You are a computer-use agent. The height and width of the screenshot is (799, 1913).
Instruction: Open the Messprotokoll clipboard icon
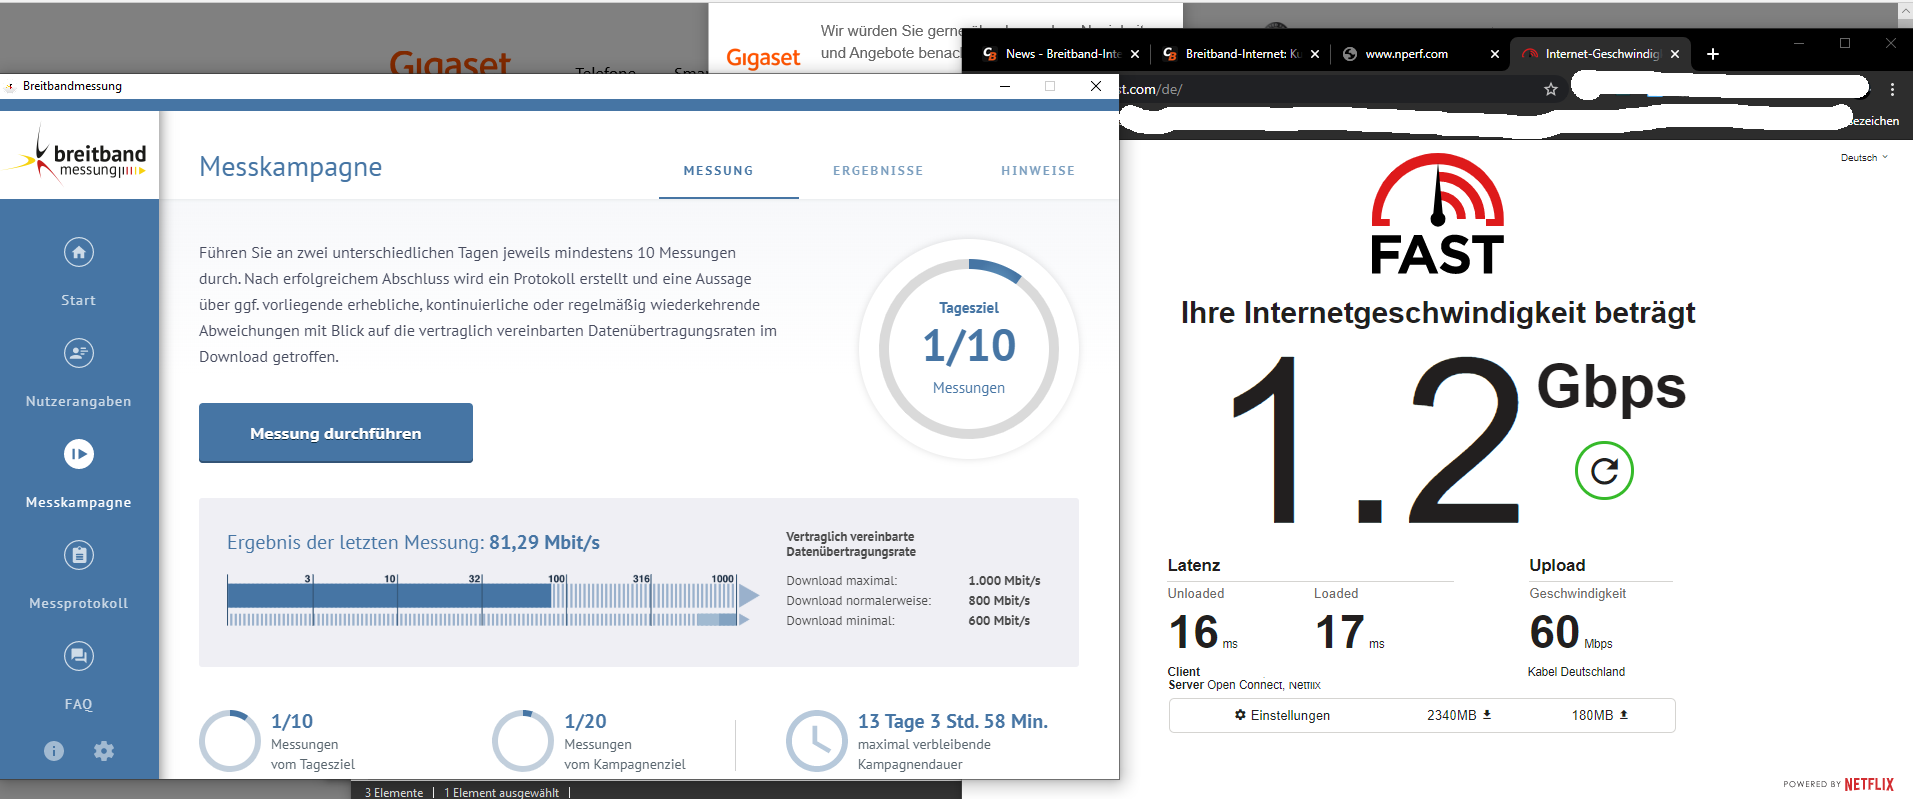click(79, 555)
